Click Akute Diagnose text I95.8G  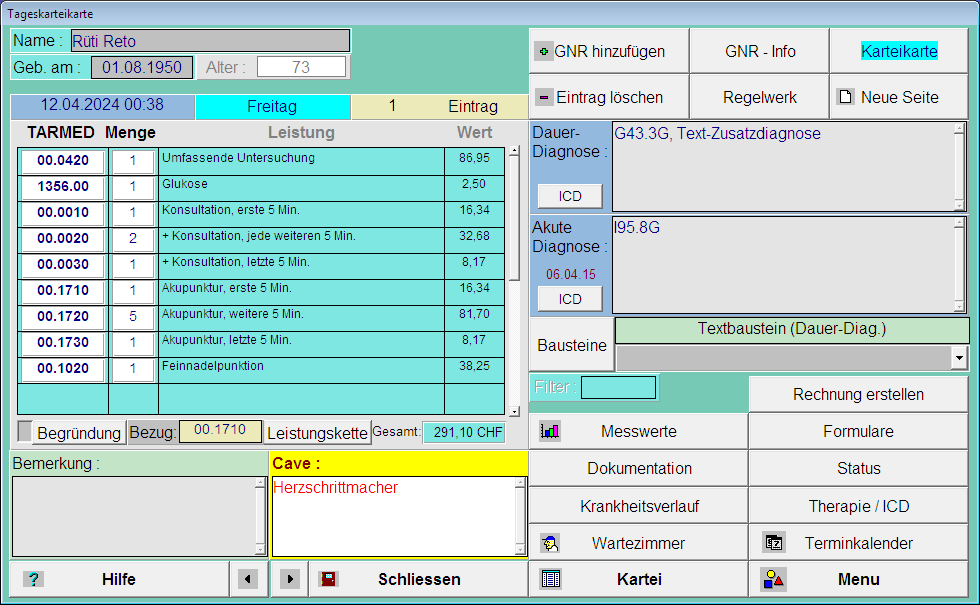click(x=637, y=228)
